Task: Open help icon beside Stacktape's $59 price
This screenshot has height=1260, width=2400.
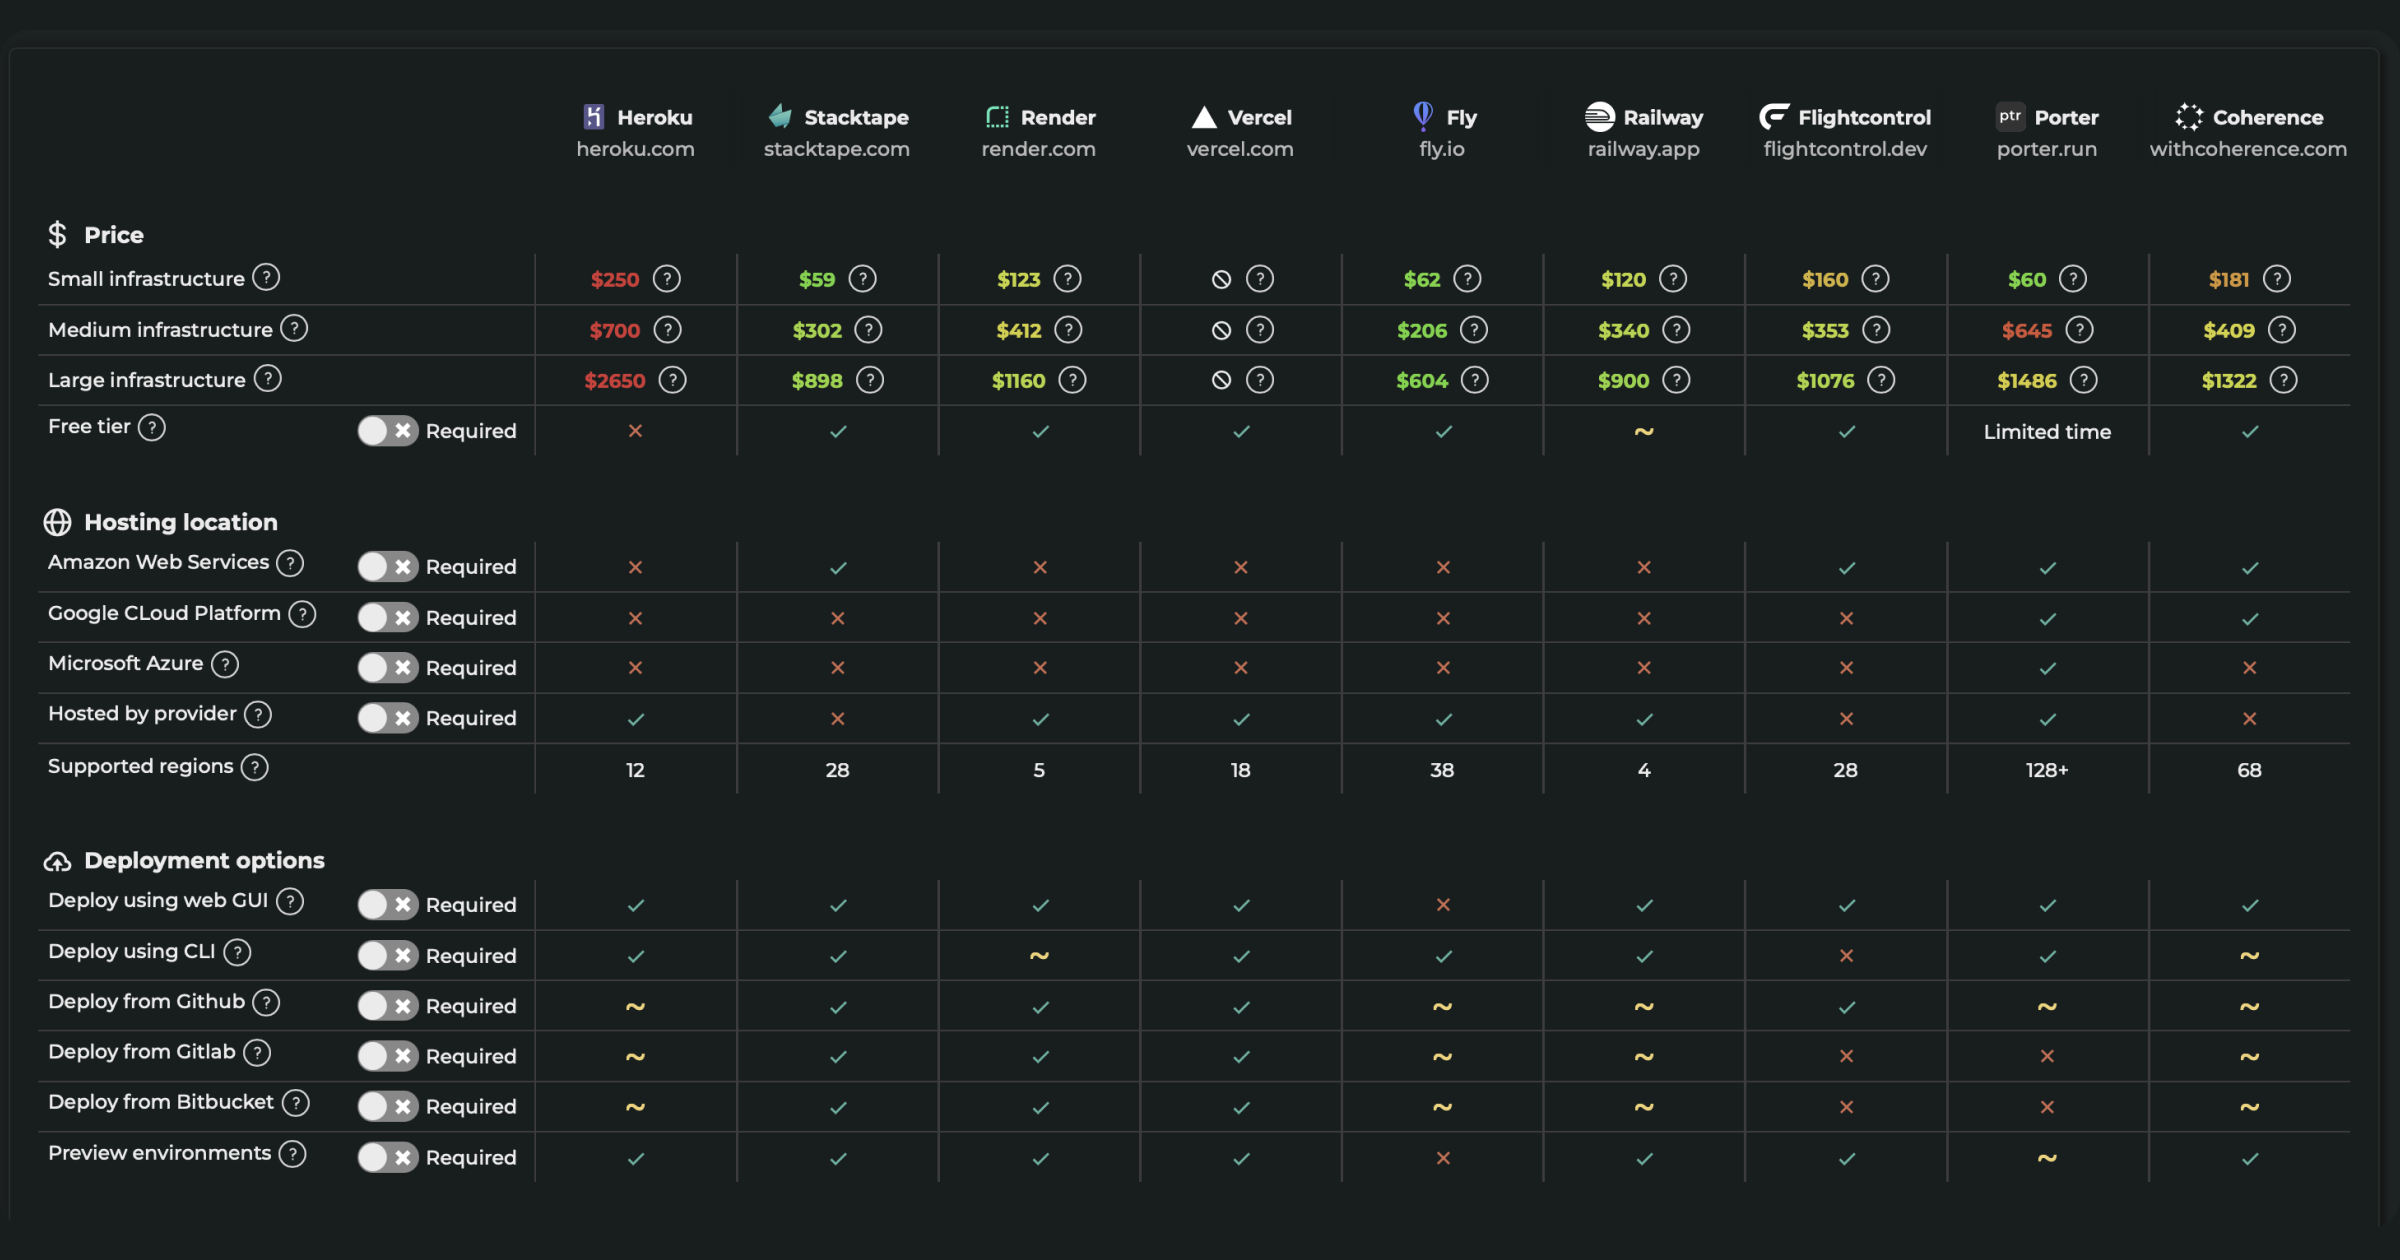Action: coord(863,279)
